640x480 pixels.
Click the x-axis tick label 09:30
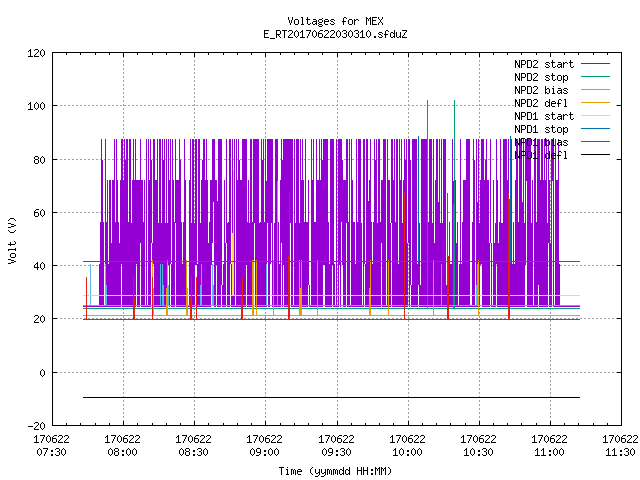click(336, 453)
